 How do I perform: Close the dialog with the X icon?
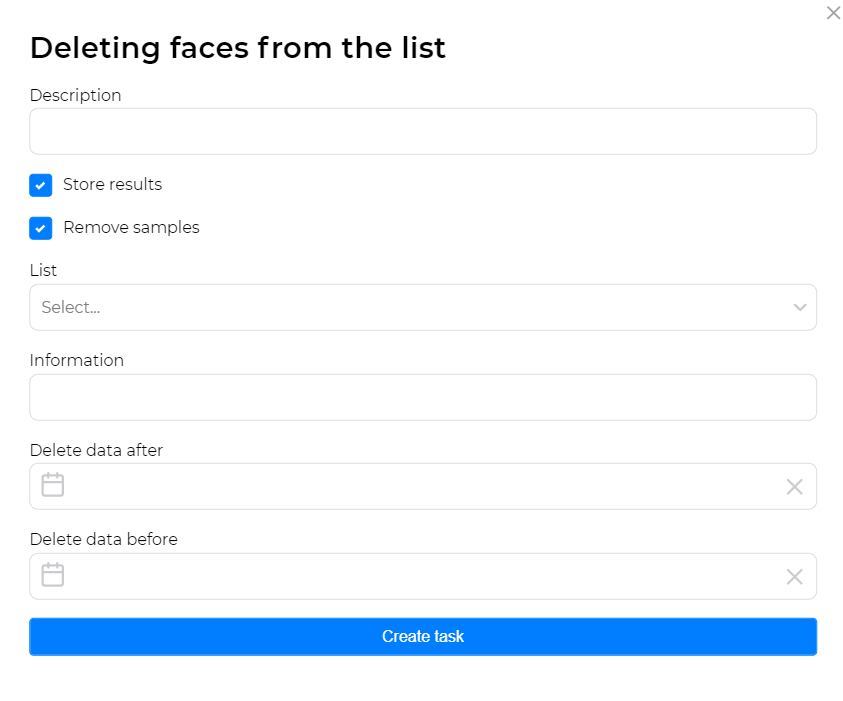point(833,13)
